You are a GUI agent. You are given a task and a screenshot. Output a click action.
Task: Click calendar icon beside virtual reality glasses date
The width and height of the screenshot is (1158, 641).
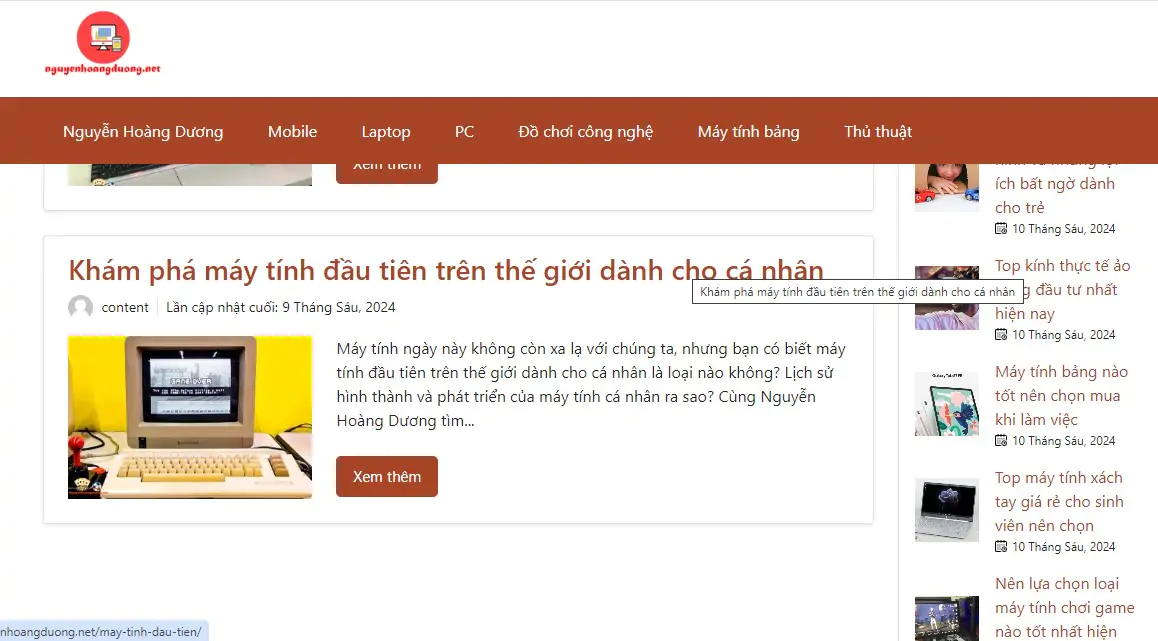click(x=1001, y=335)
